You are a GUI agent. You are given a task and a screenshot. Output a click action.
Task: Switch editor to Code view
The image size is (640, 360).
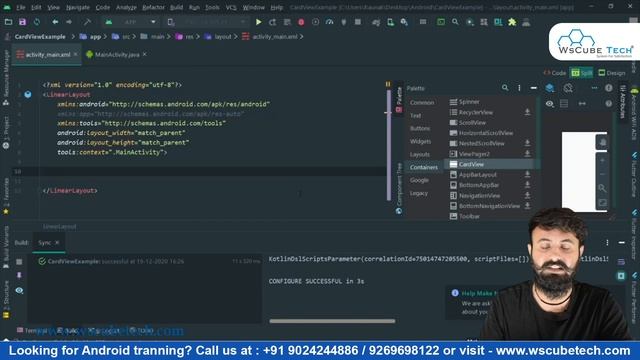point(555,73)
